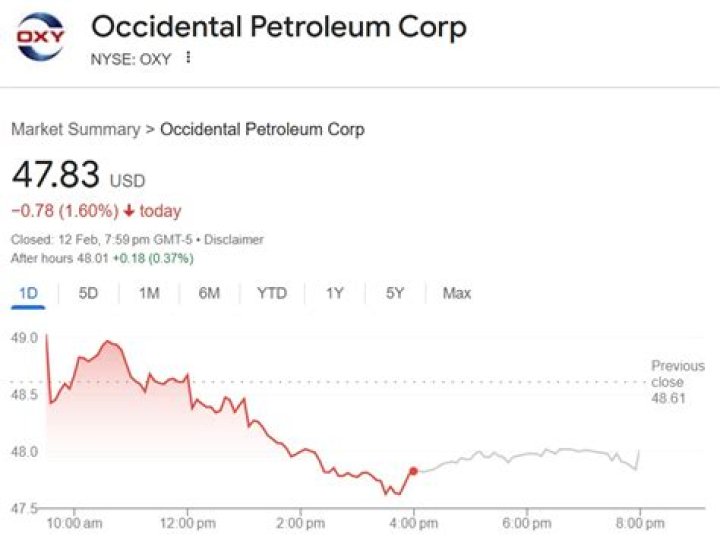Show the 1M price history tab

coord(149,293)
